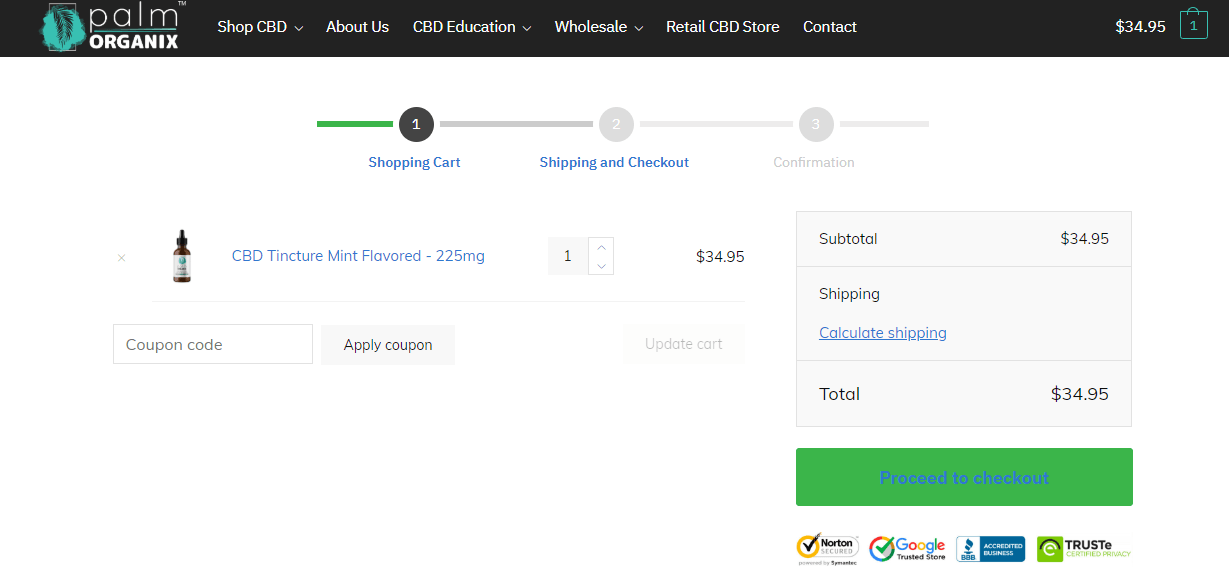
Task: Click the Coupon code input field
Action: point(213,344)
